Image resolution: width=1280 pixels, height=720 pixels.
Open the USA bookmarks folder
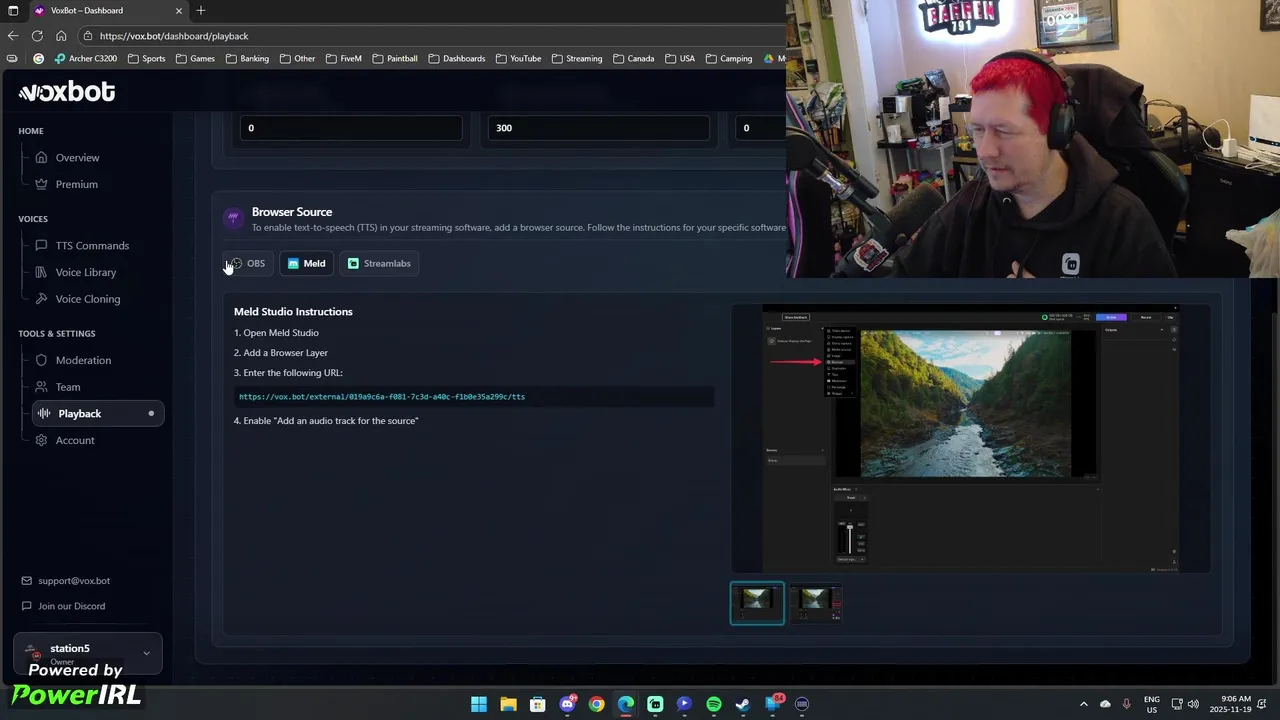[x=679, y=58]
